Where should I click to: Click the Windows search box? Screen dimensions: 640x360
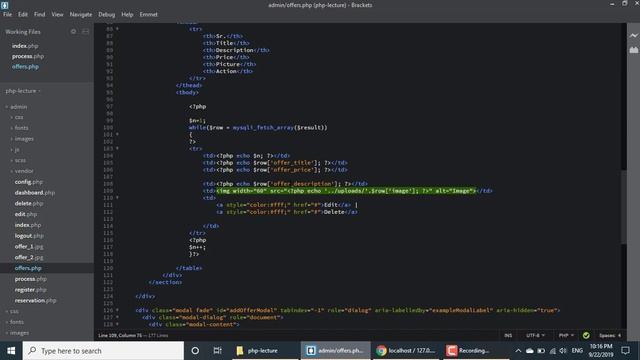click(x=103, y=351)
